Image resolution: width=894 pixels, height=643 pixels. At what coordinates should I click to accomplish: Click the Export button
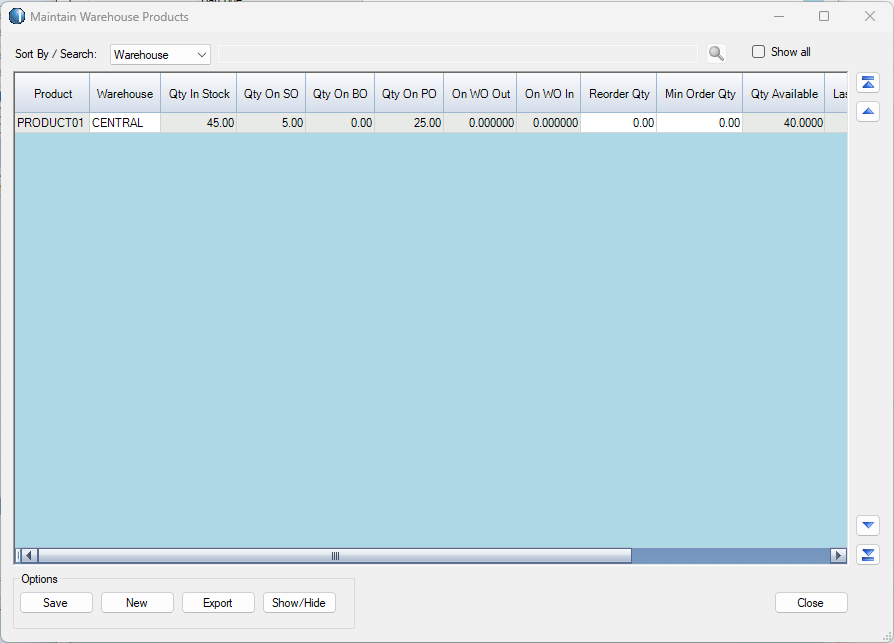click(217, 603)
